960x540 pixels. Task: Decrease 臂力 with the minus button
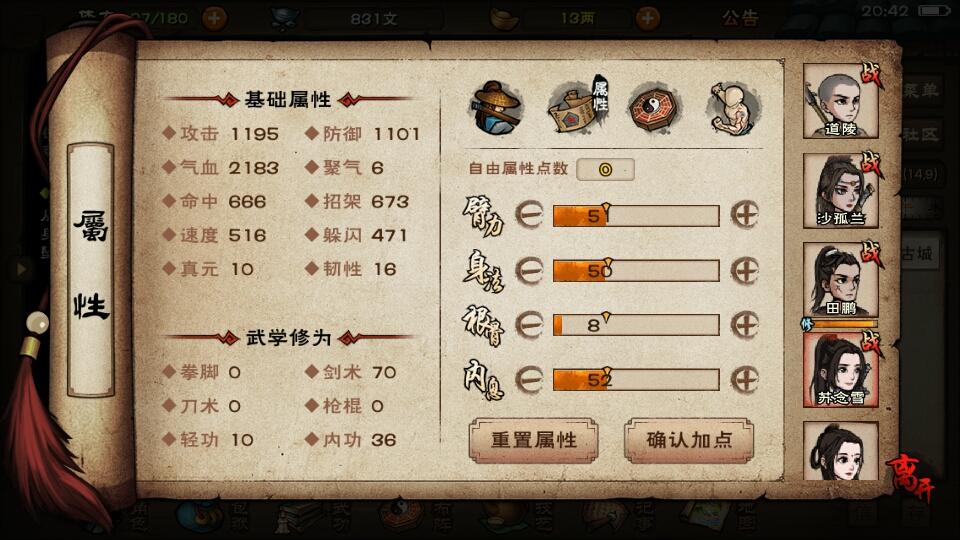(x=529, y=215)
